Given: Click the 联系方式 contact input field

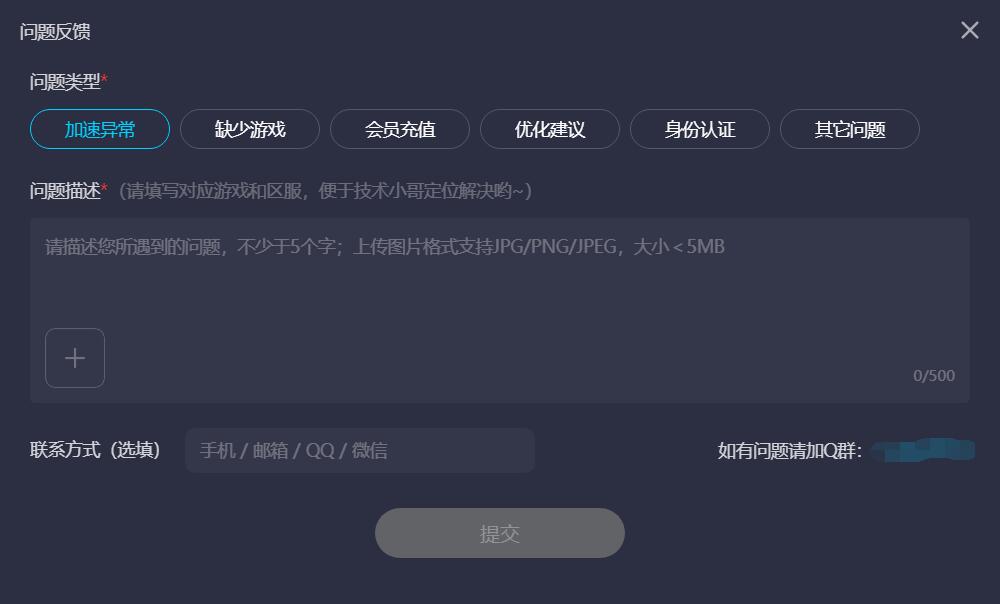Looking at the screenshot, I should point(360,450).
